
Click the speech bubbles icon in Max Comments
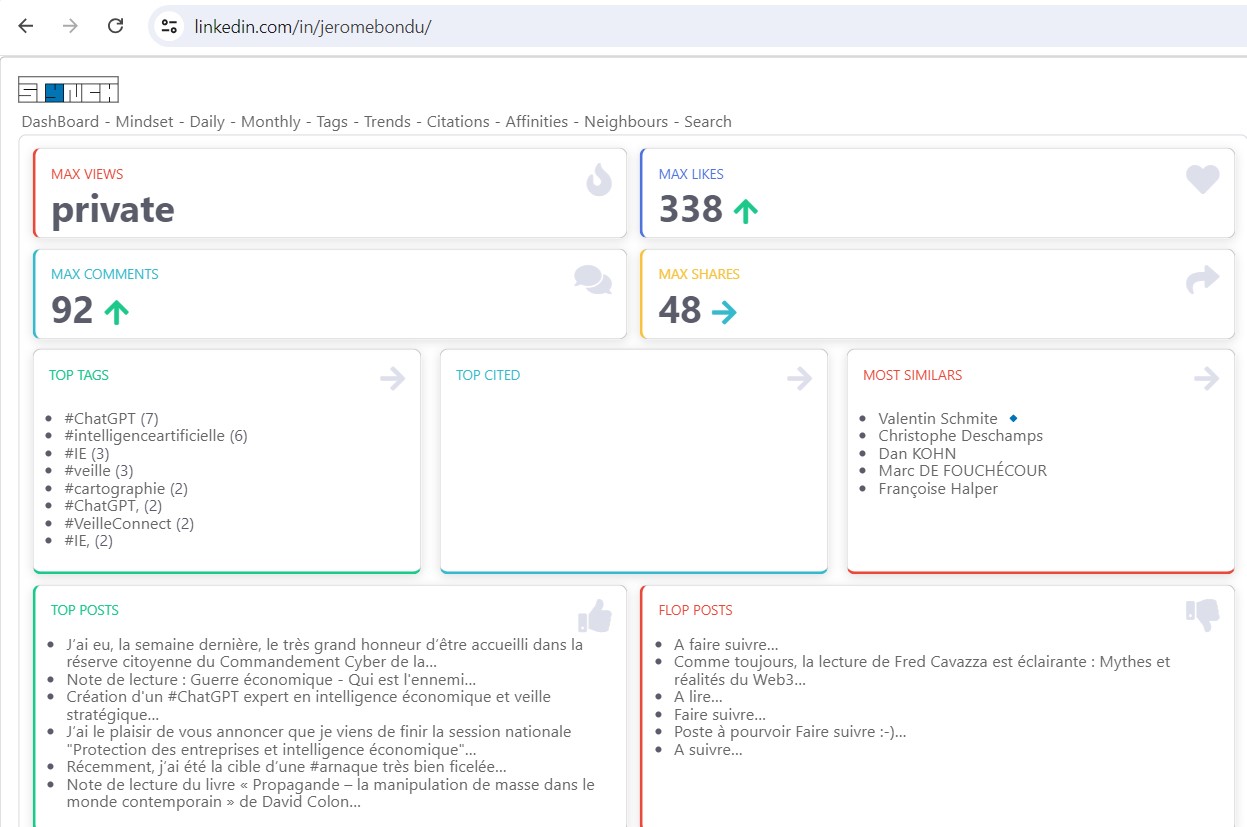point(593,280)
